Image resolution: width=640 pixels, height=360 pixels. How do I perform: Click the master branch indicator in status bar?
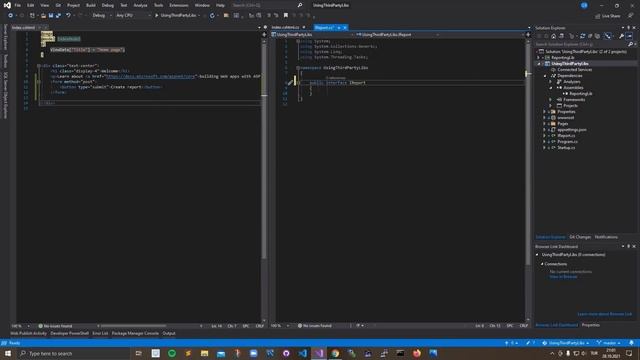(609, 343)
